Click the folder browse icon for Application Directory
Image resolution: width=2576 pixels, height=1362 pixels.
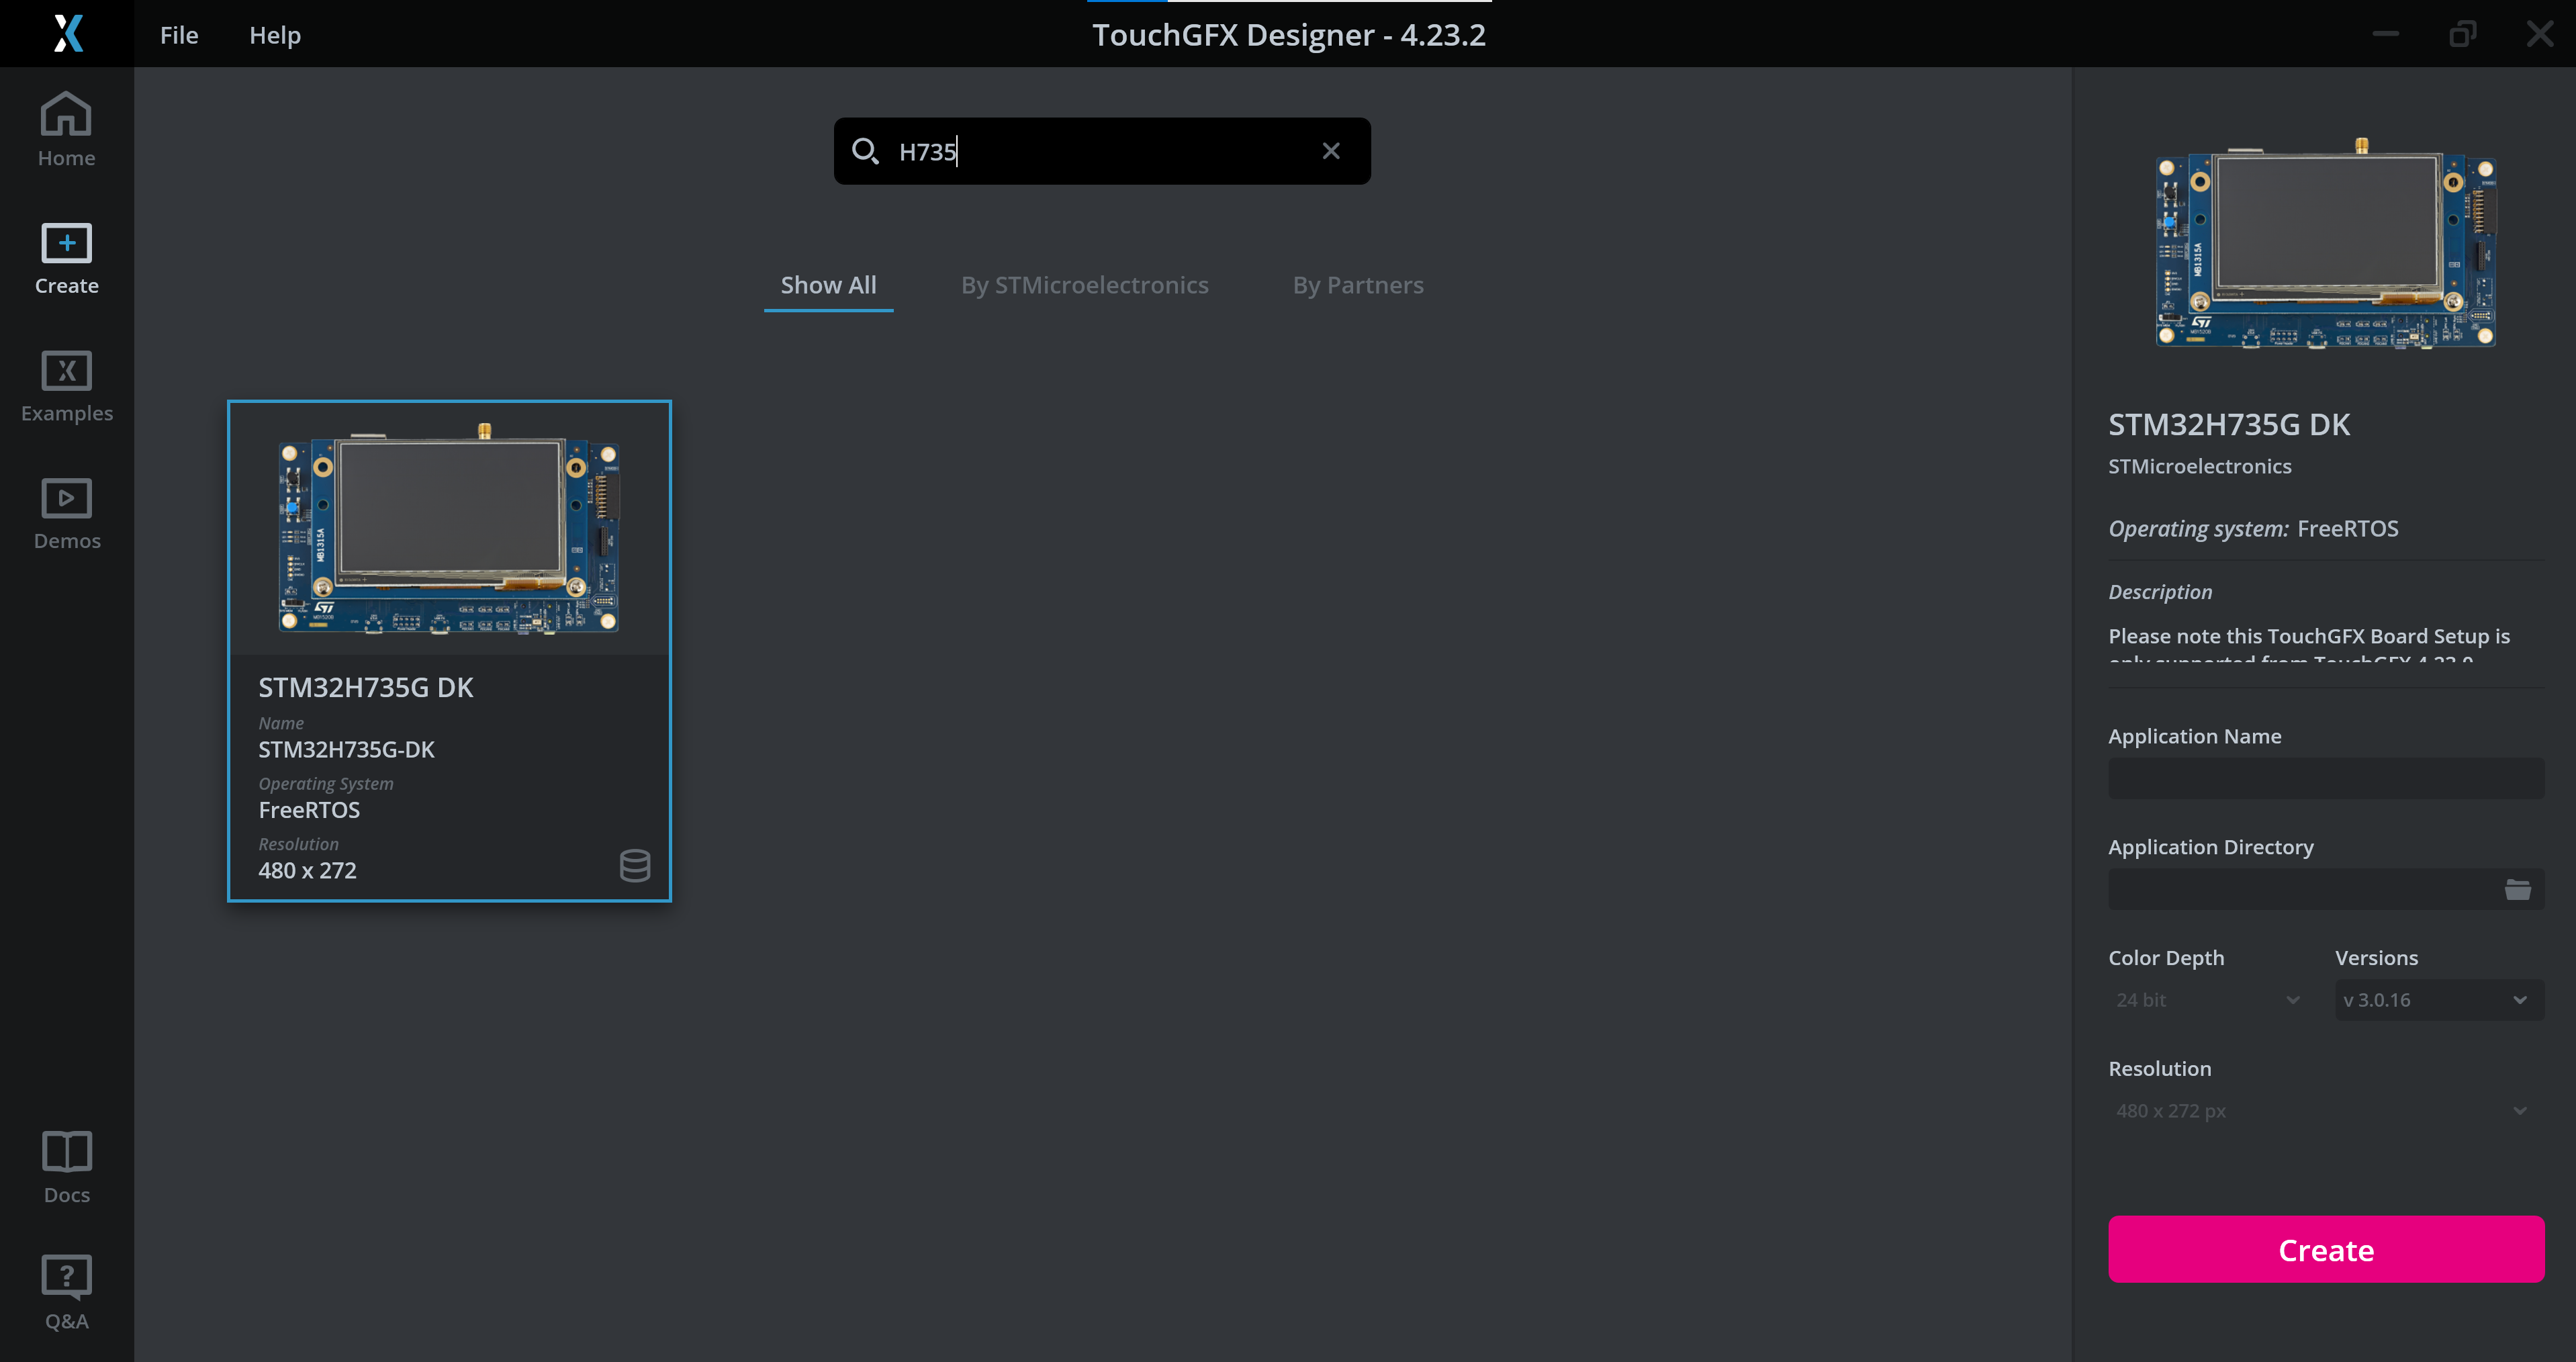click(x=2517, y=889)
